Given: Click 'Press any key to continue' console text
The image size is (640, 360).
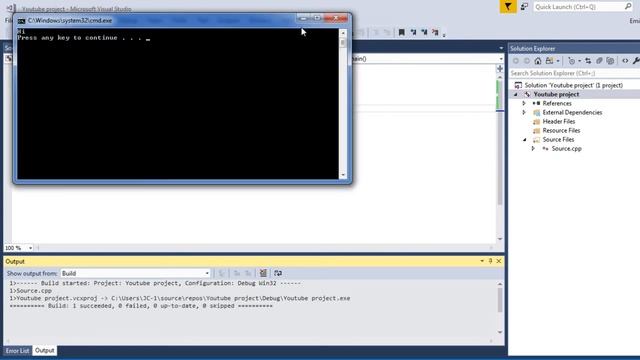Looking at the screenshot, I should [x=79, y=38].
